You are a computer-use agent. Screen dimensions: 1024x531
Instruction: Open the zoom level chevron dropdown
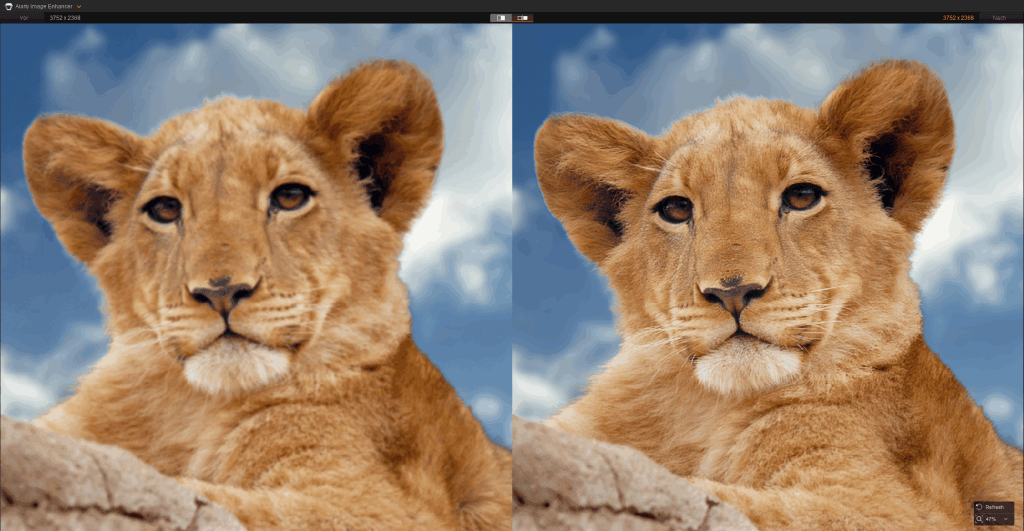(x=1005, y=519)
